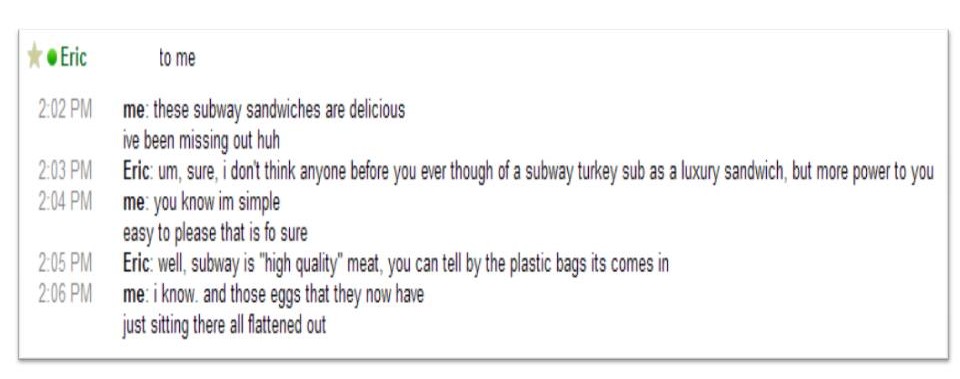Select the 2:04 PM timestamp
The height and width of the screenshot is (379, 960).
tap(65, 202)
